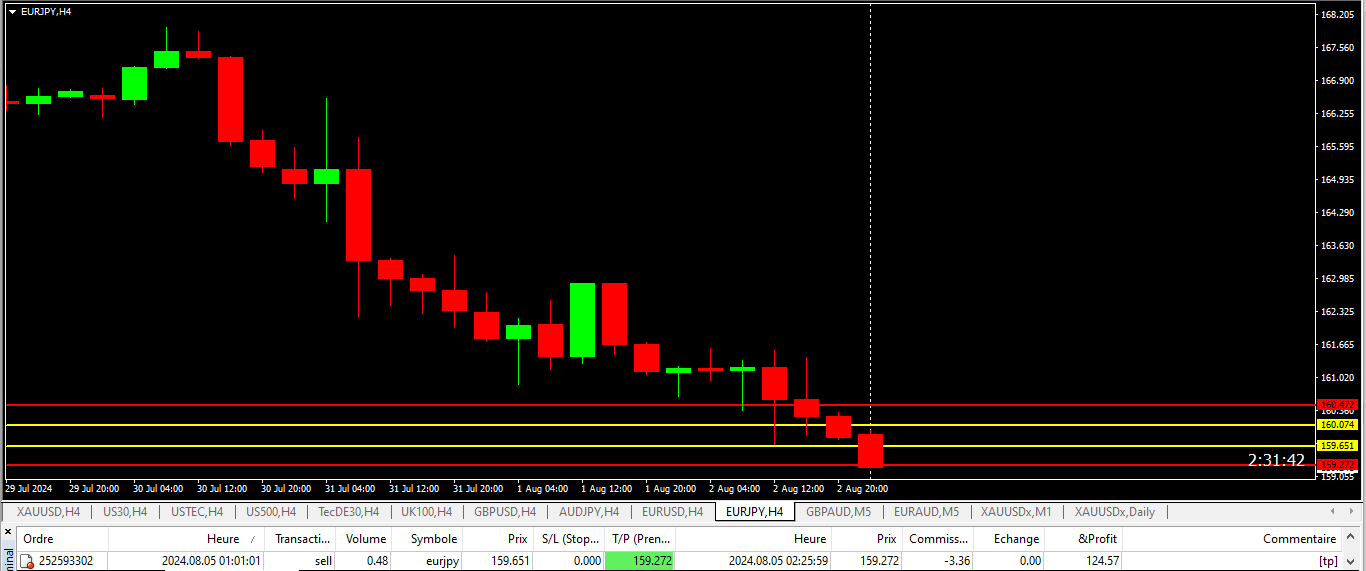This screenshot has width=1366, height=571.
Task: Select the red price label 160.472 on axis
Action: point(1336,405)
